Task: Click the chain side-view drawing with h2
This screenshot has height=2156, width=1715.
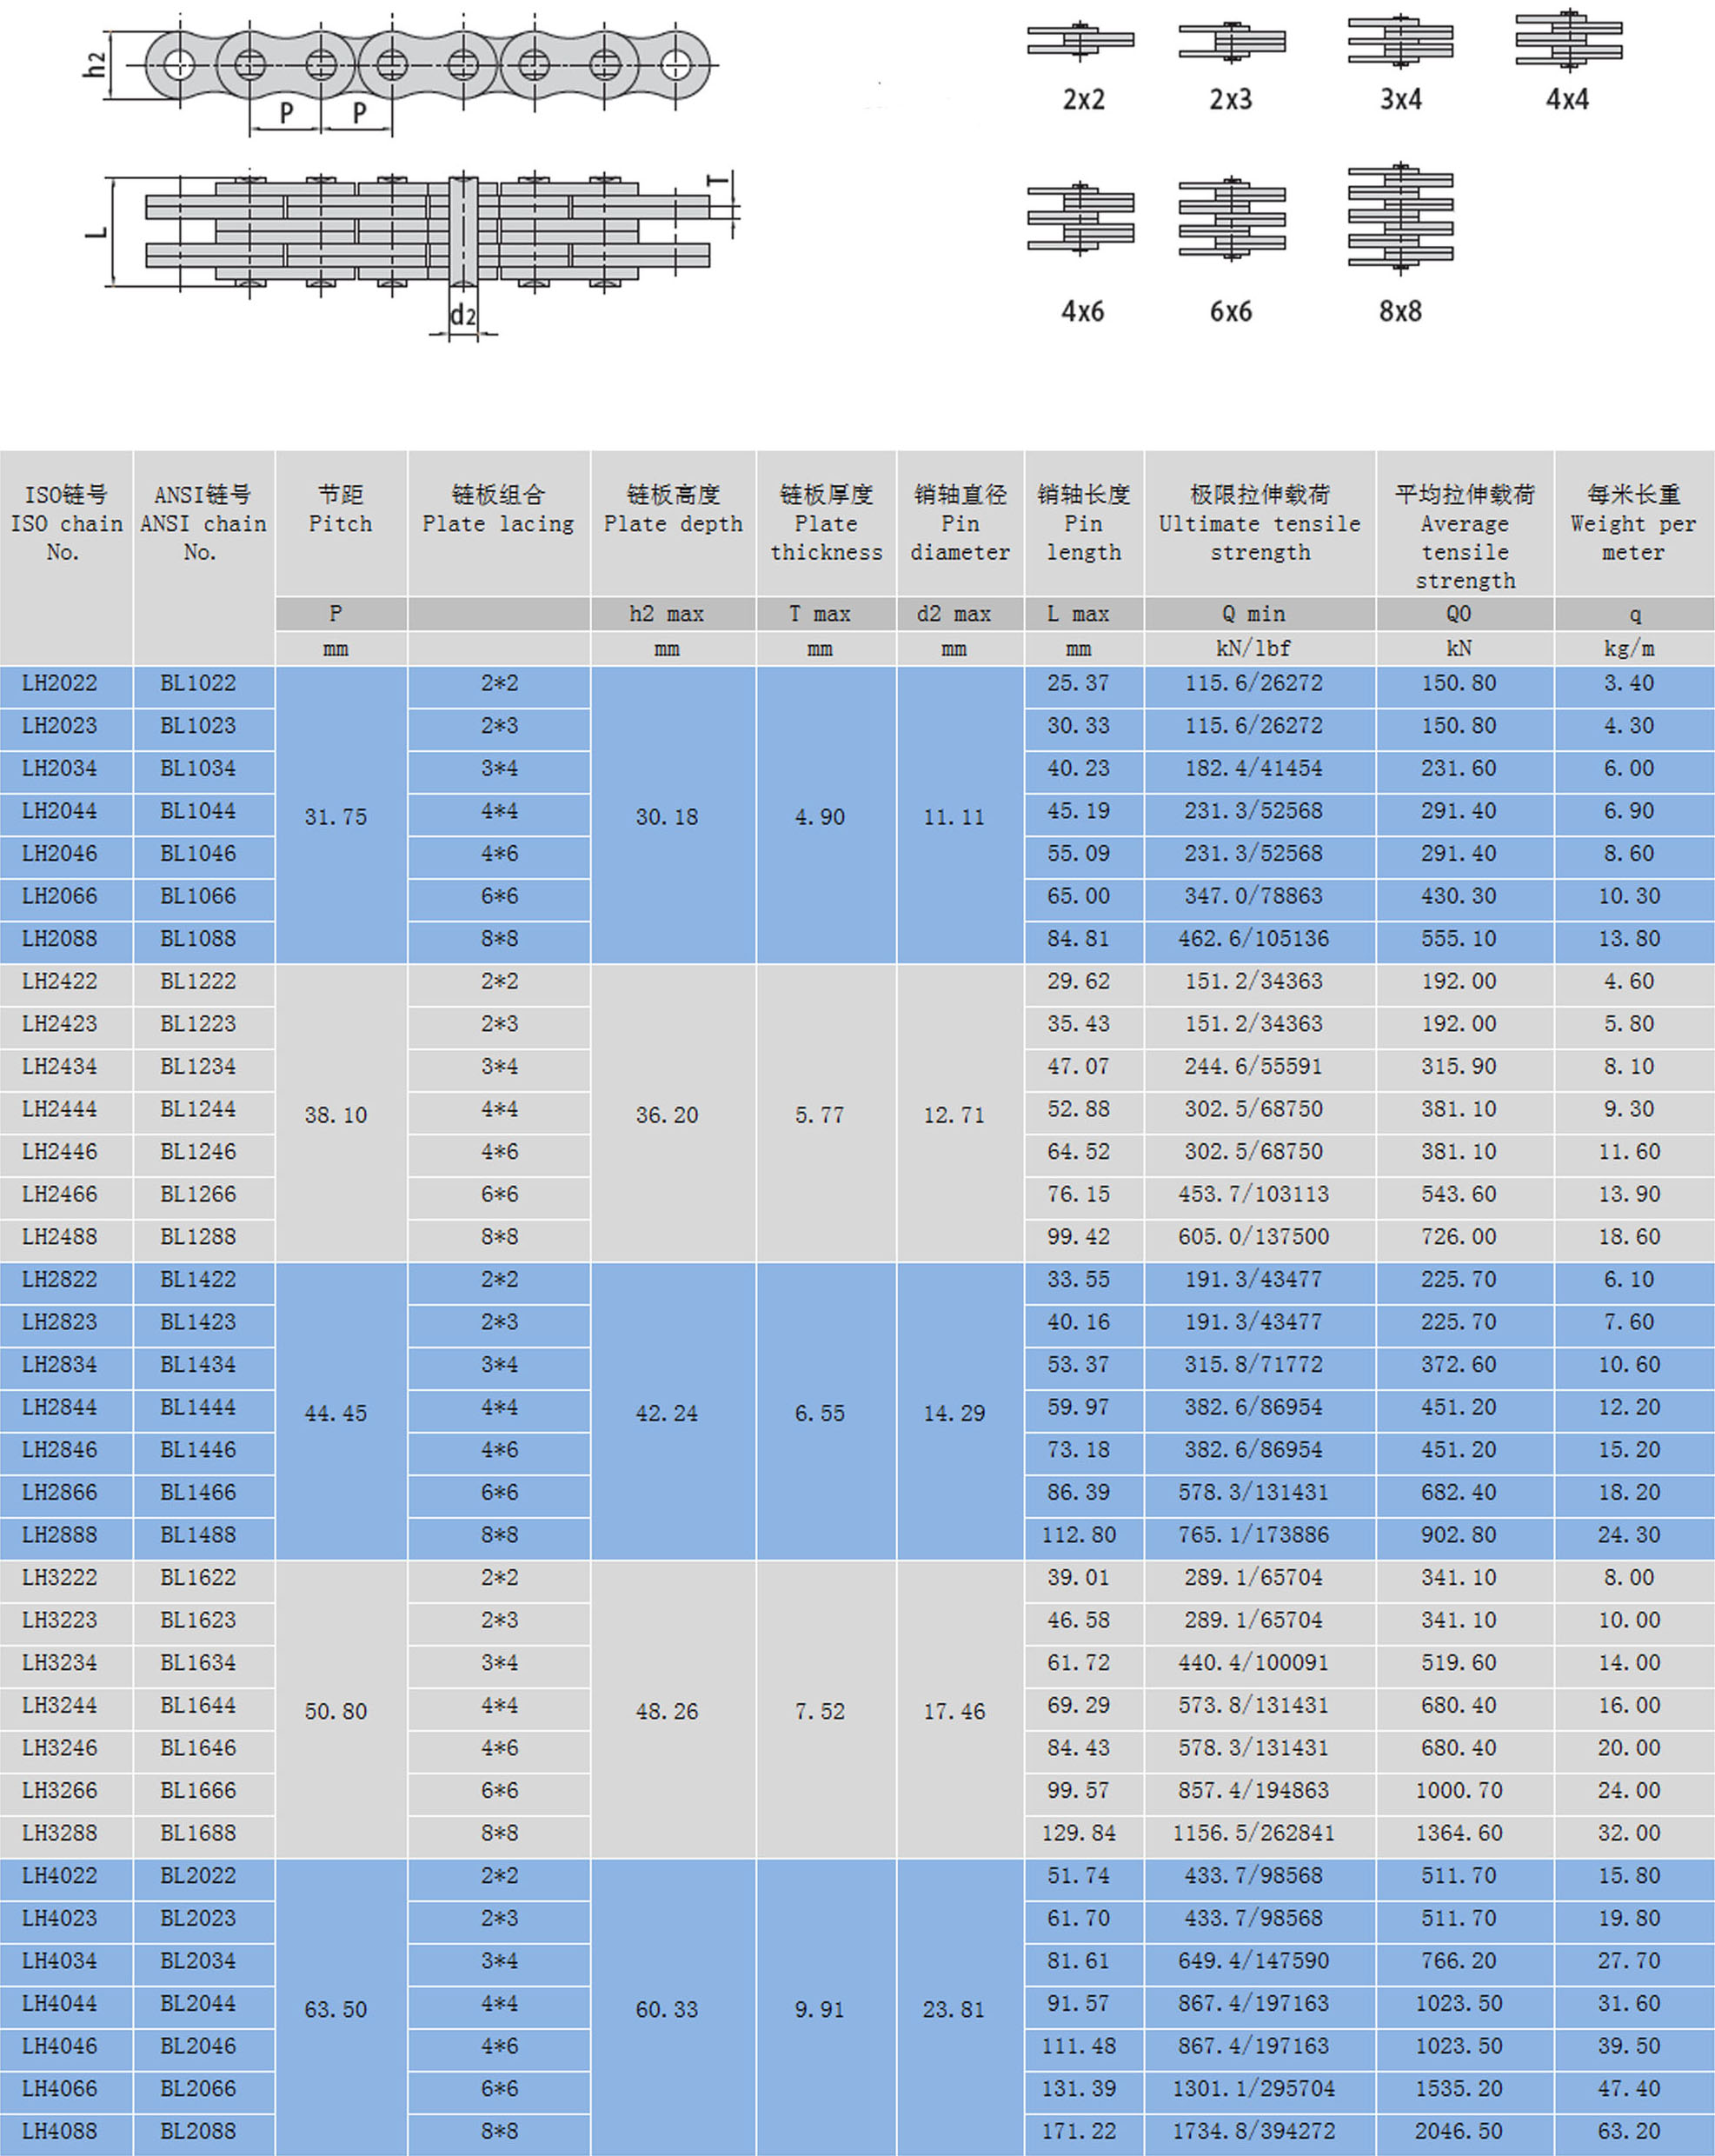Action: [425, 66]
